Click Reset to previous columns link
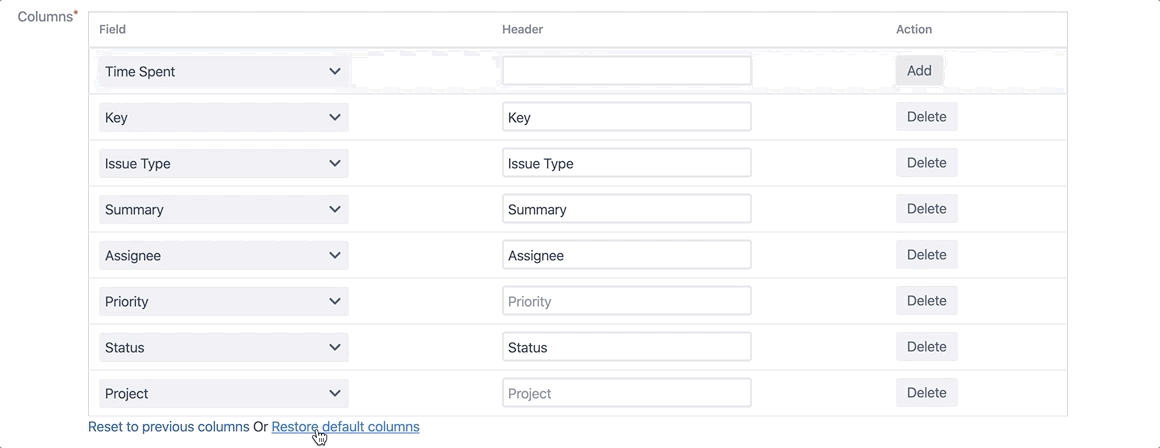This screenshot has height=448, width=1160. coord(168,427)
